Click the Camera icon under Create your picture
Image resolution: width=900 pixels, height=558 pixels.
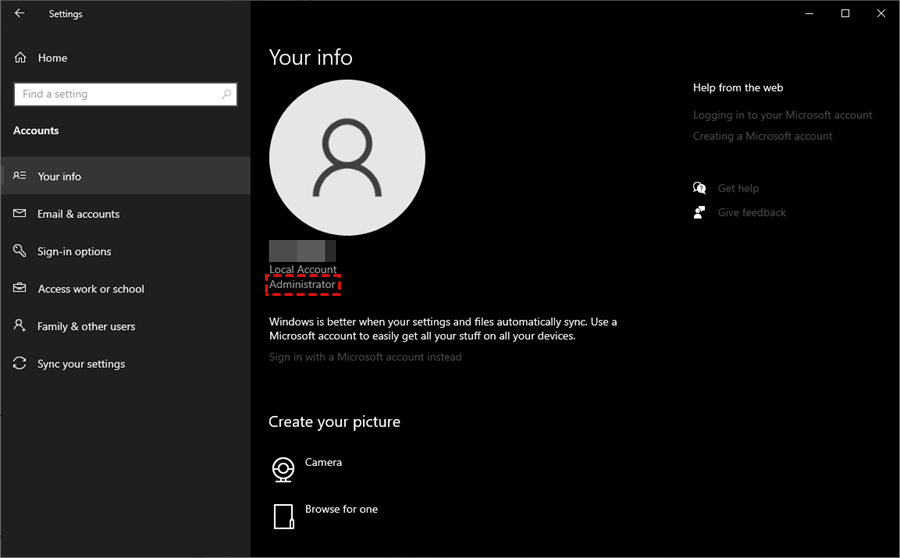[284, 468]
